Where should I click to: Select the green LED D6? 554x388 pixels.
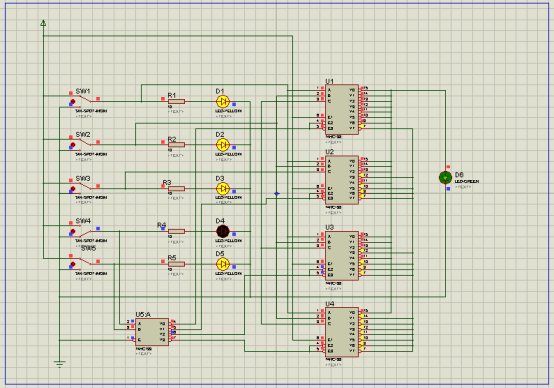445,177
